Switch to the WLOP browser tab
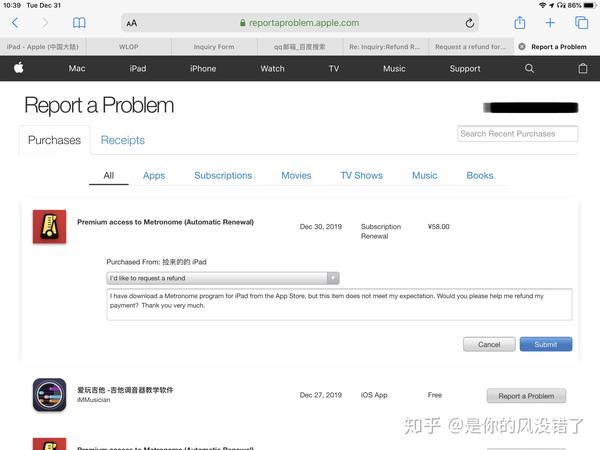The image size is (600, 450). 129,47
